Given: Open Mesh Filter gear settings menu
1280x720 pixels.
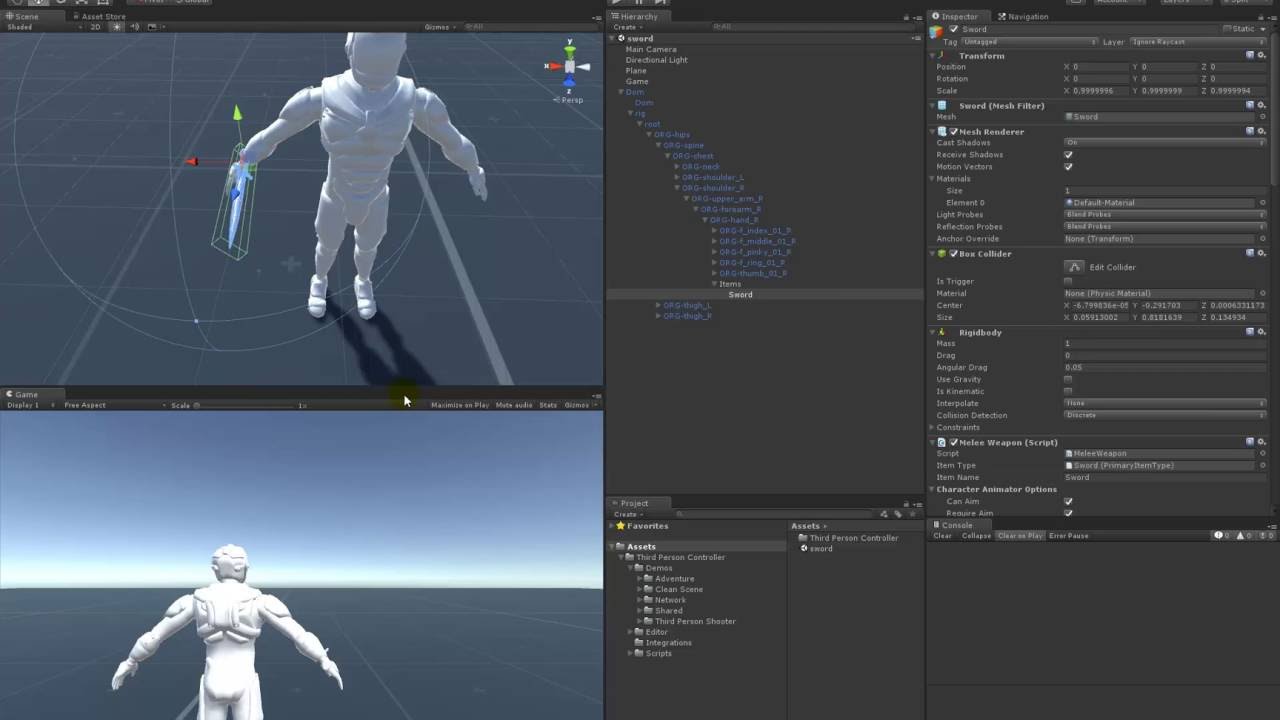Looking at the screenshot, I should tap(1261, 105).
